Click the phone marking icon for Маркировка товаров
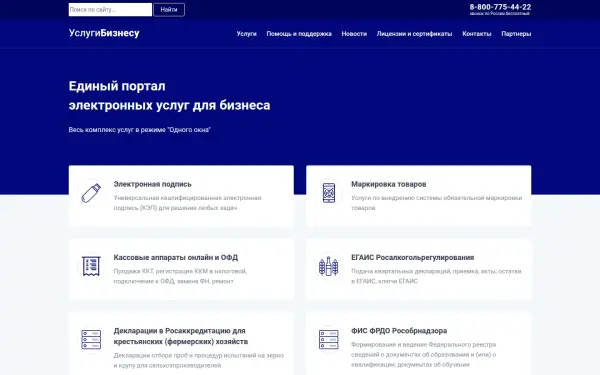This screenshot has width=600, height=375. (x=329, y=193)
